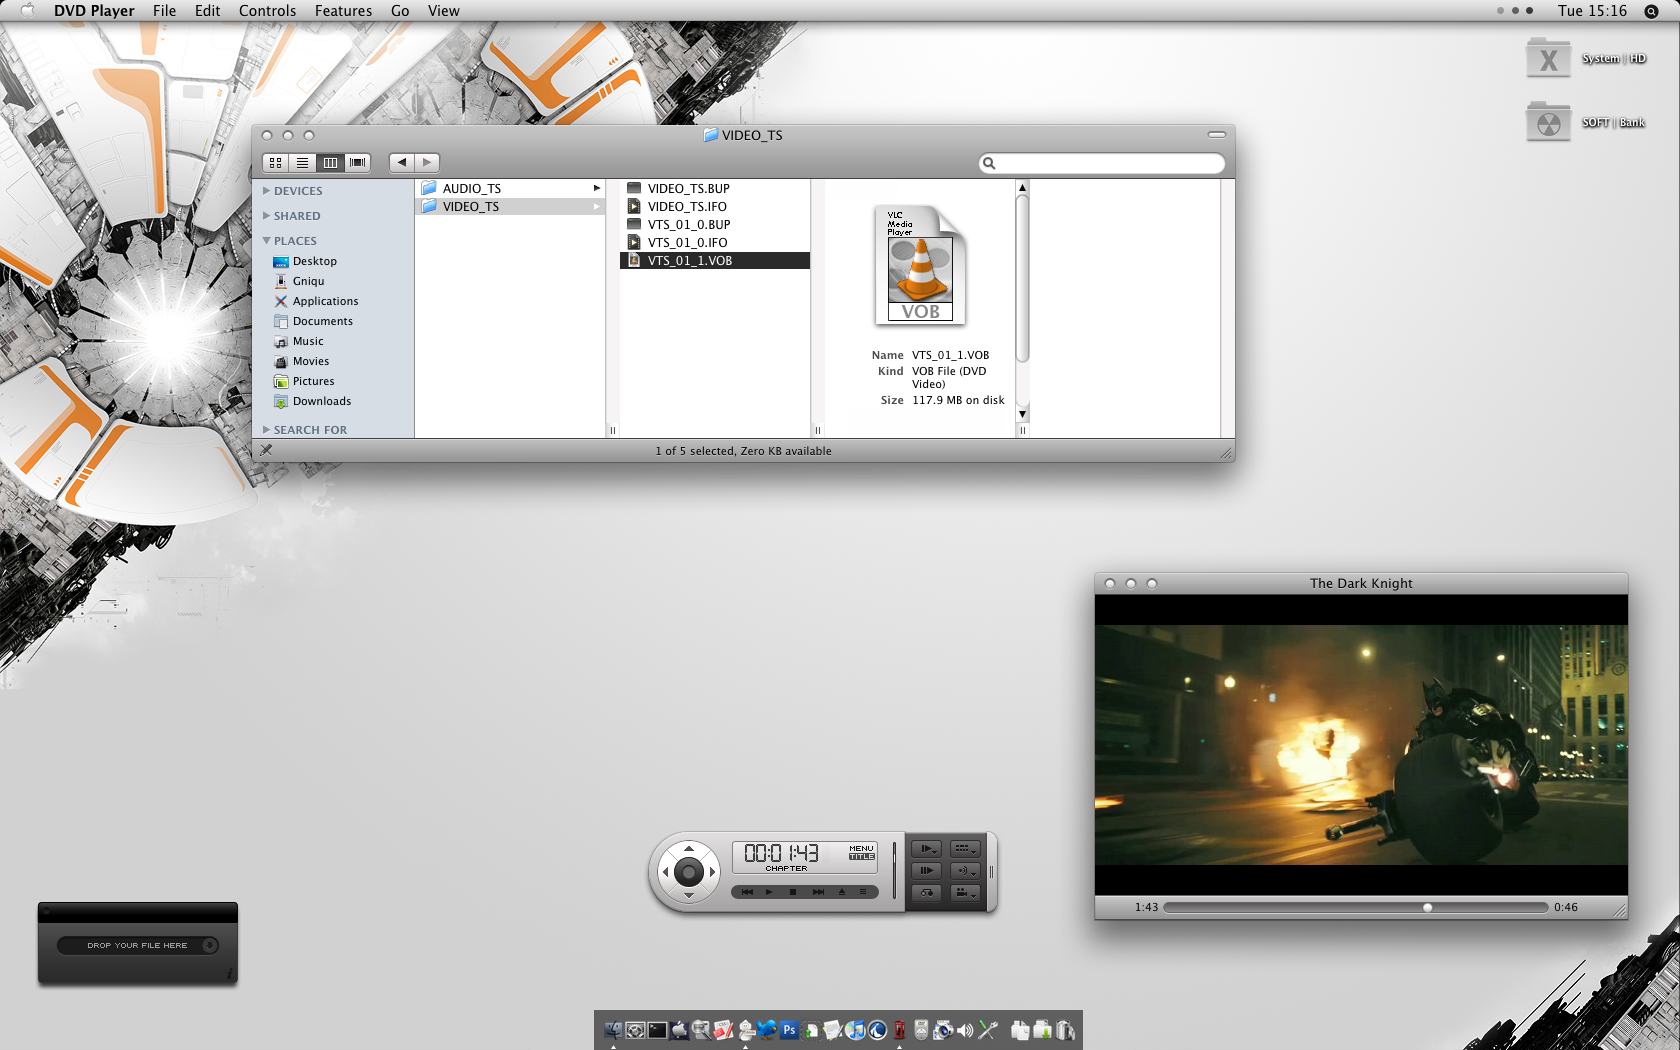Click the drawer handle on DVD controller
The width and height of the screenshot is (1680, 1050).
[991, 872]
